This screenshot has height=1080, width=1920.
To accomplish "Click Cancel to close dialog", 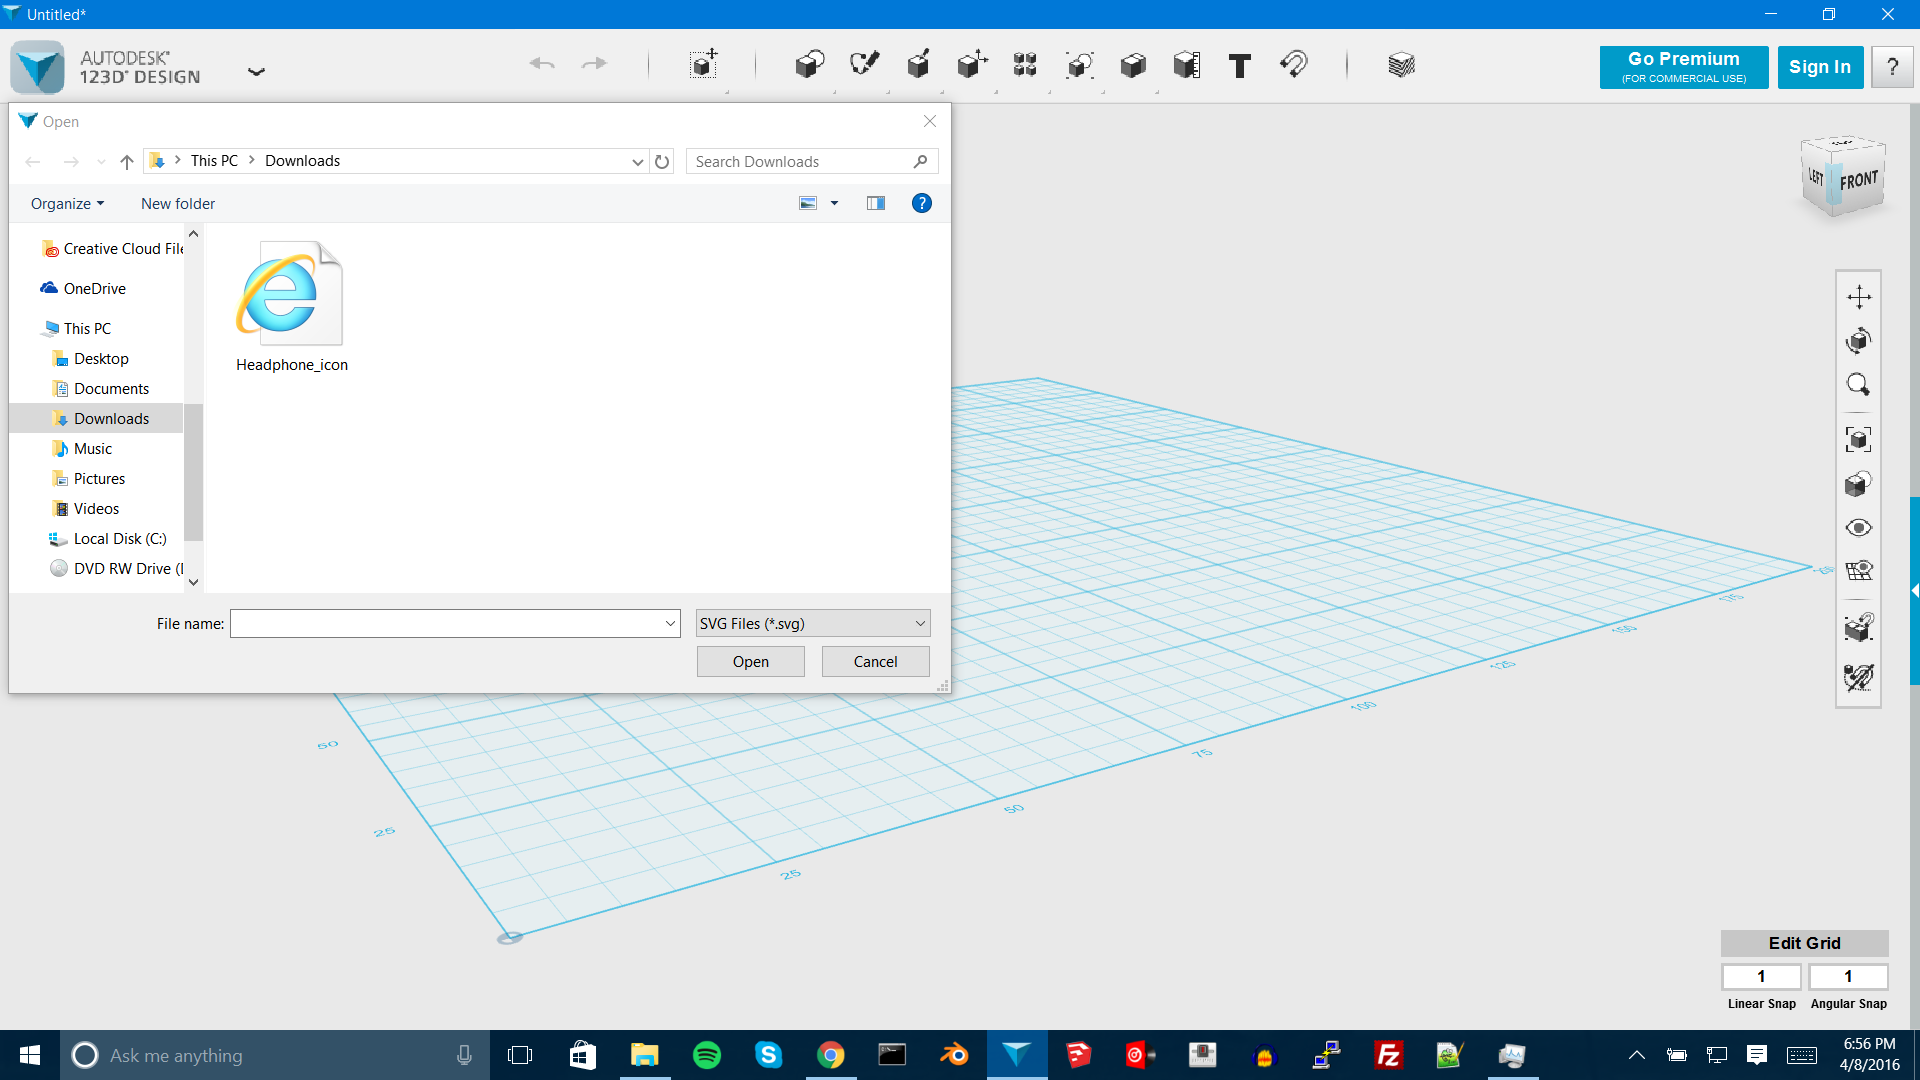I will (x=874, y=661).
